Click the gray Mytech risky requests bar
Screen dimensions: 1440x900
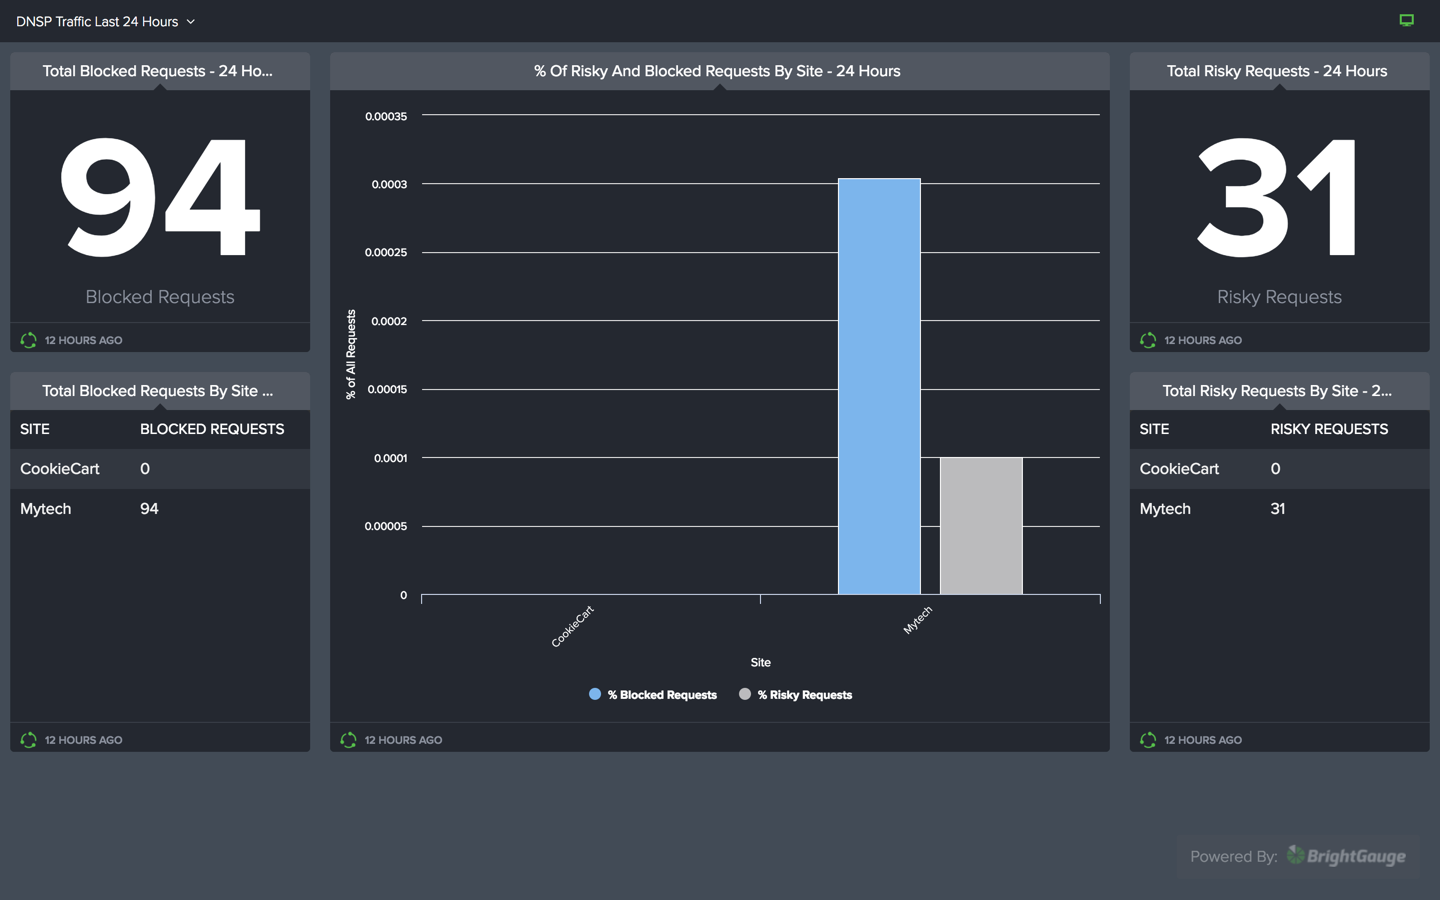click(x=981, y=526)
